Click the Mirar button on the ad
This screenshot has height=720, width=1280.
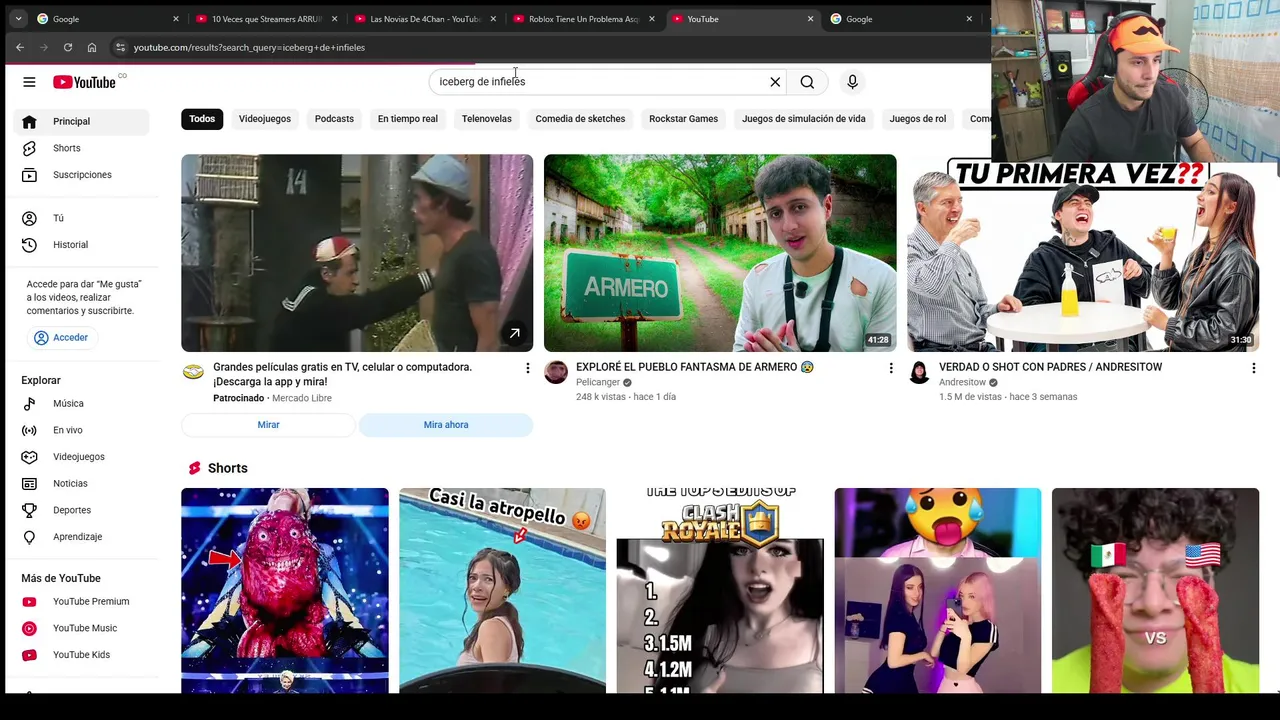[x=268, y=425]
